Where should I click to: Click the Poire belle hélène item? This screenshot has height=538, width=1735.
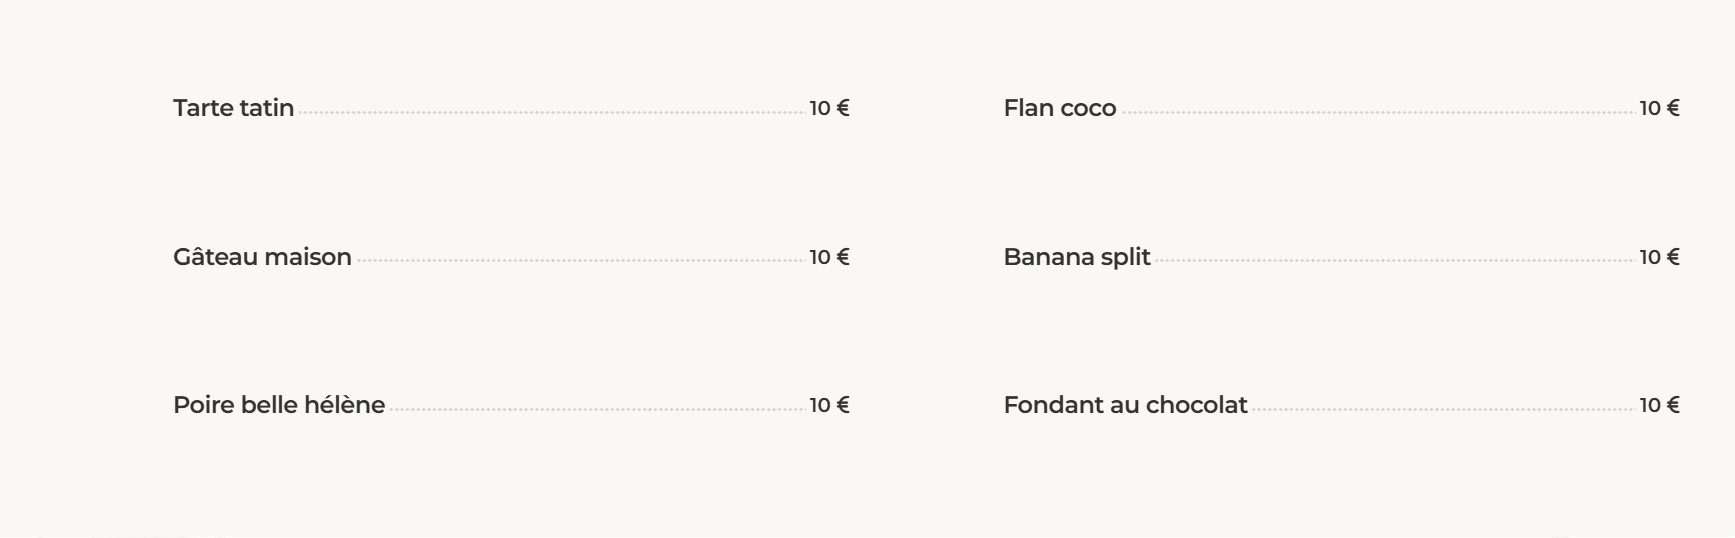coord(279,405)
